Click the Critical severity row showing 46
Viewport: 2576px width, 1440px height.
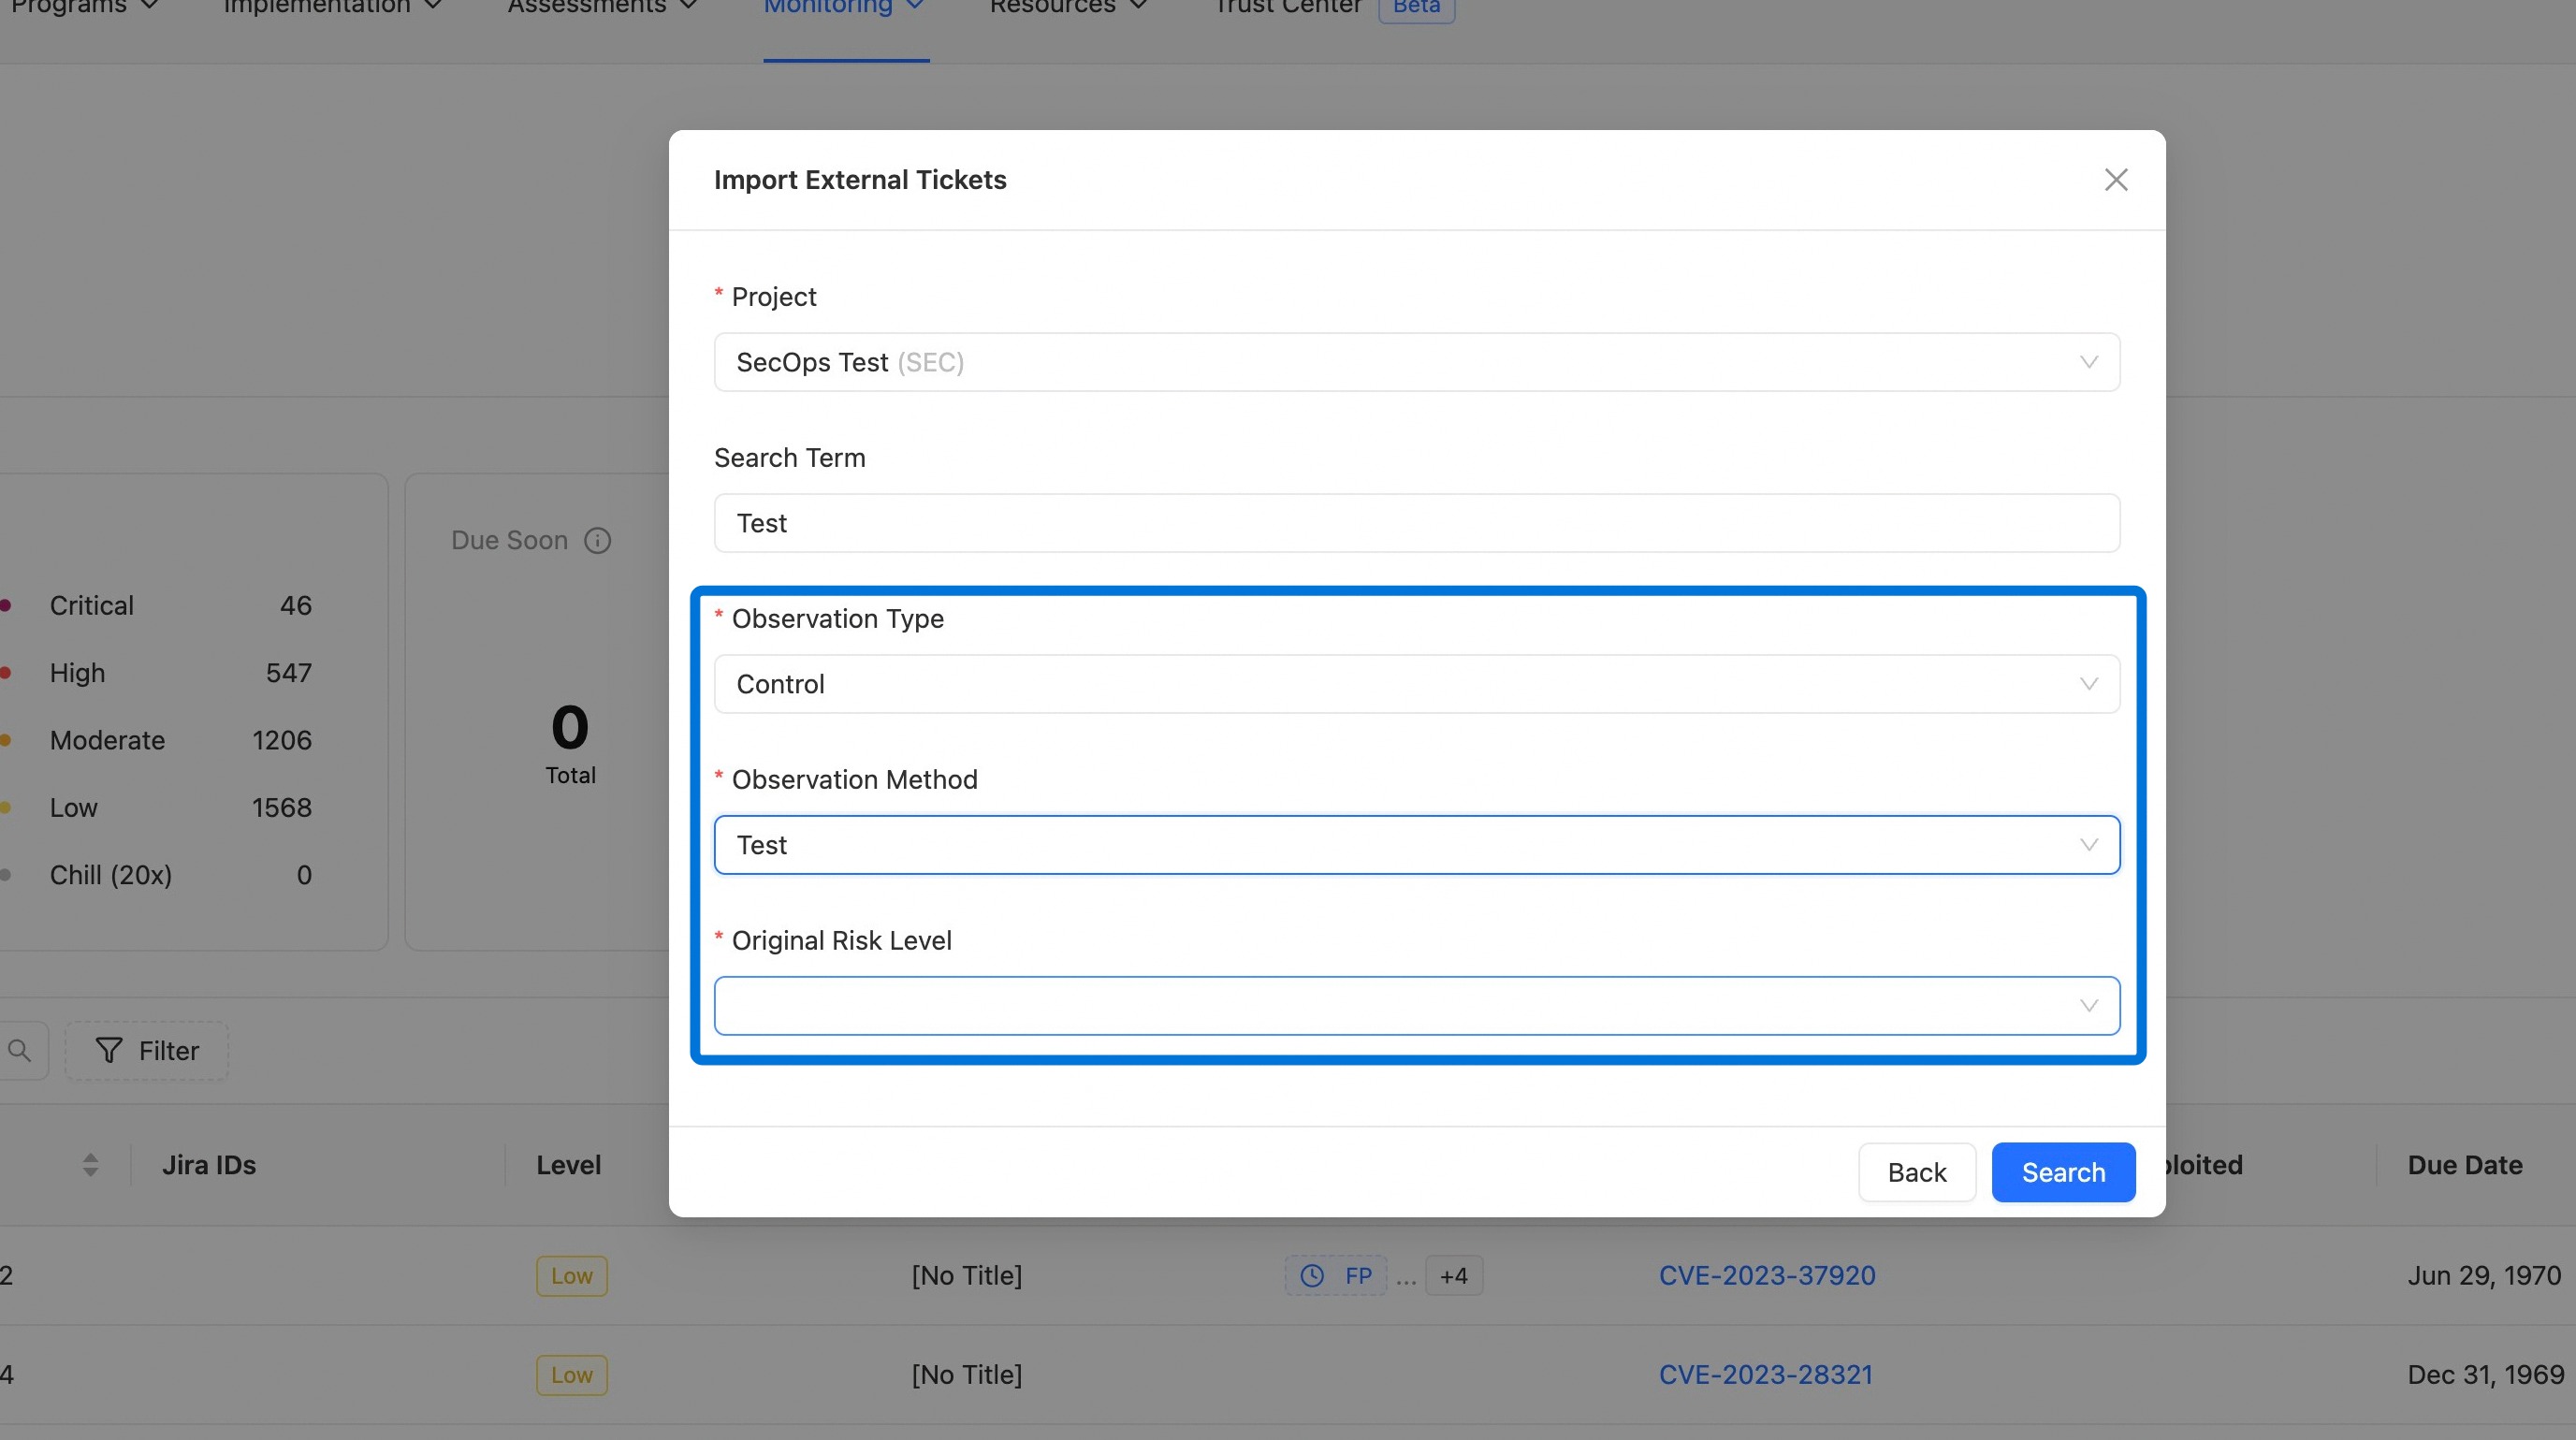coord(157,606)
